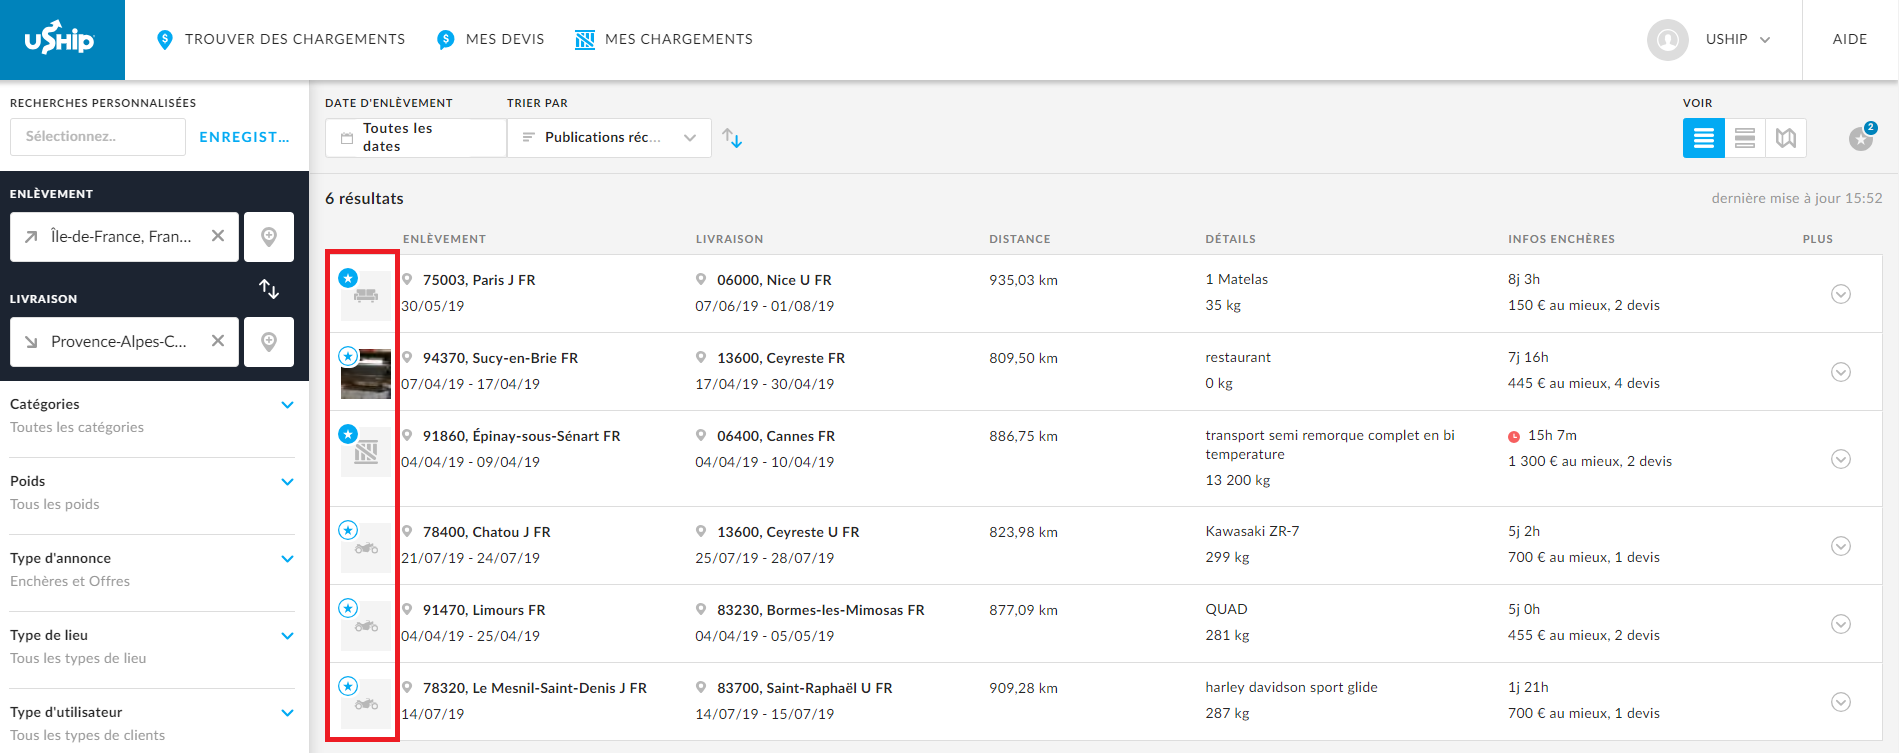Reverse the sort order arrows
This screenshot has height=753, width=1899.
click(x=732, y=138)
